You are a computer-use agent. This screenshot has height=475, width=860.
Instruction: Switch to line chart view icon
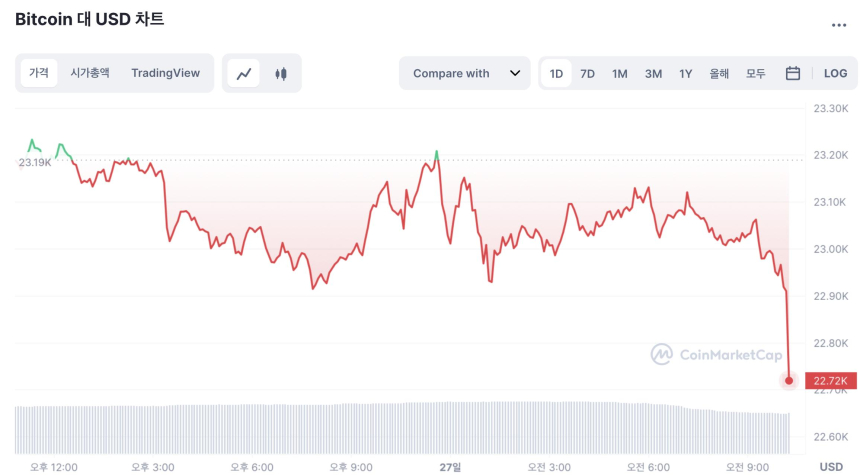click(243, 73)
